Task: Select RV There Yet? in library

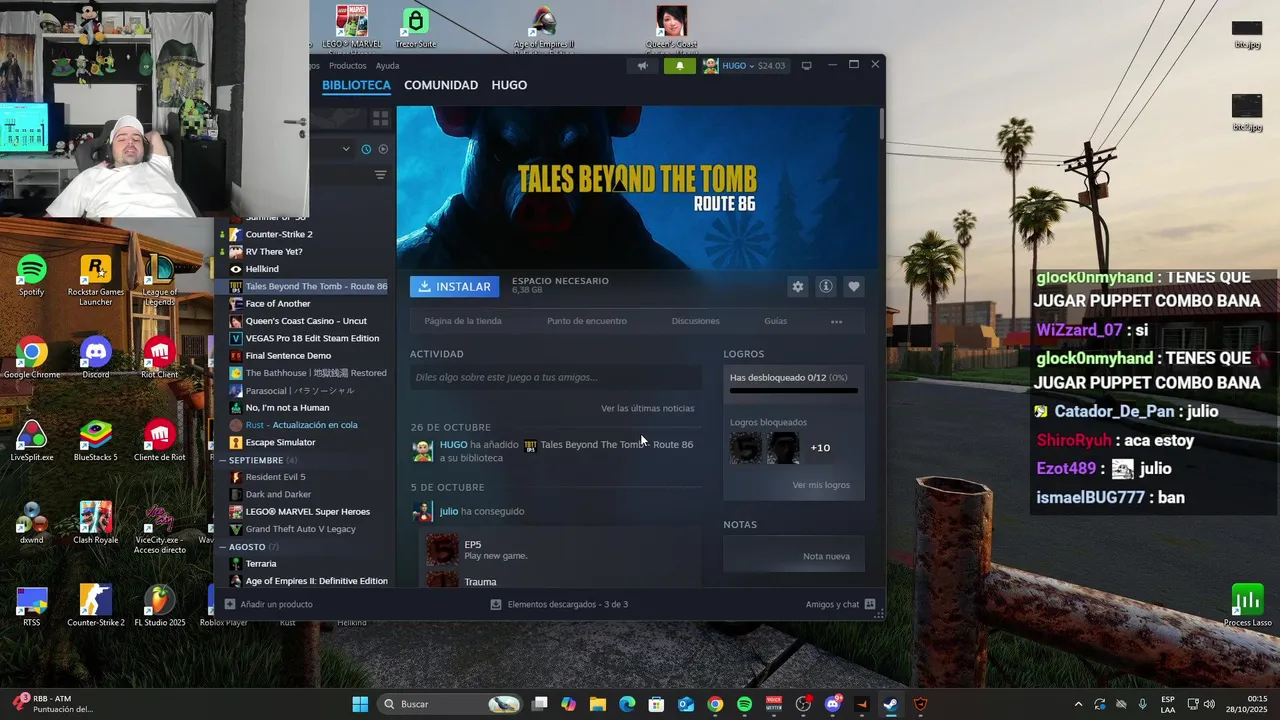Action: (274, 252)
